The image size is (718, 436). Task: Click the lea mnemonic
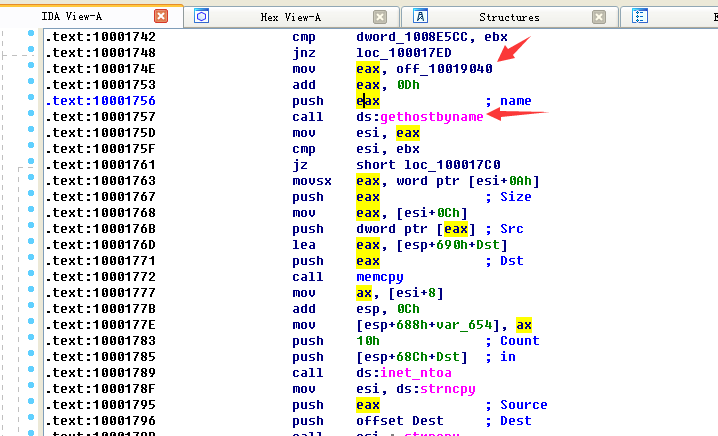(x=304, y=245)
